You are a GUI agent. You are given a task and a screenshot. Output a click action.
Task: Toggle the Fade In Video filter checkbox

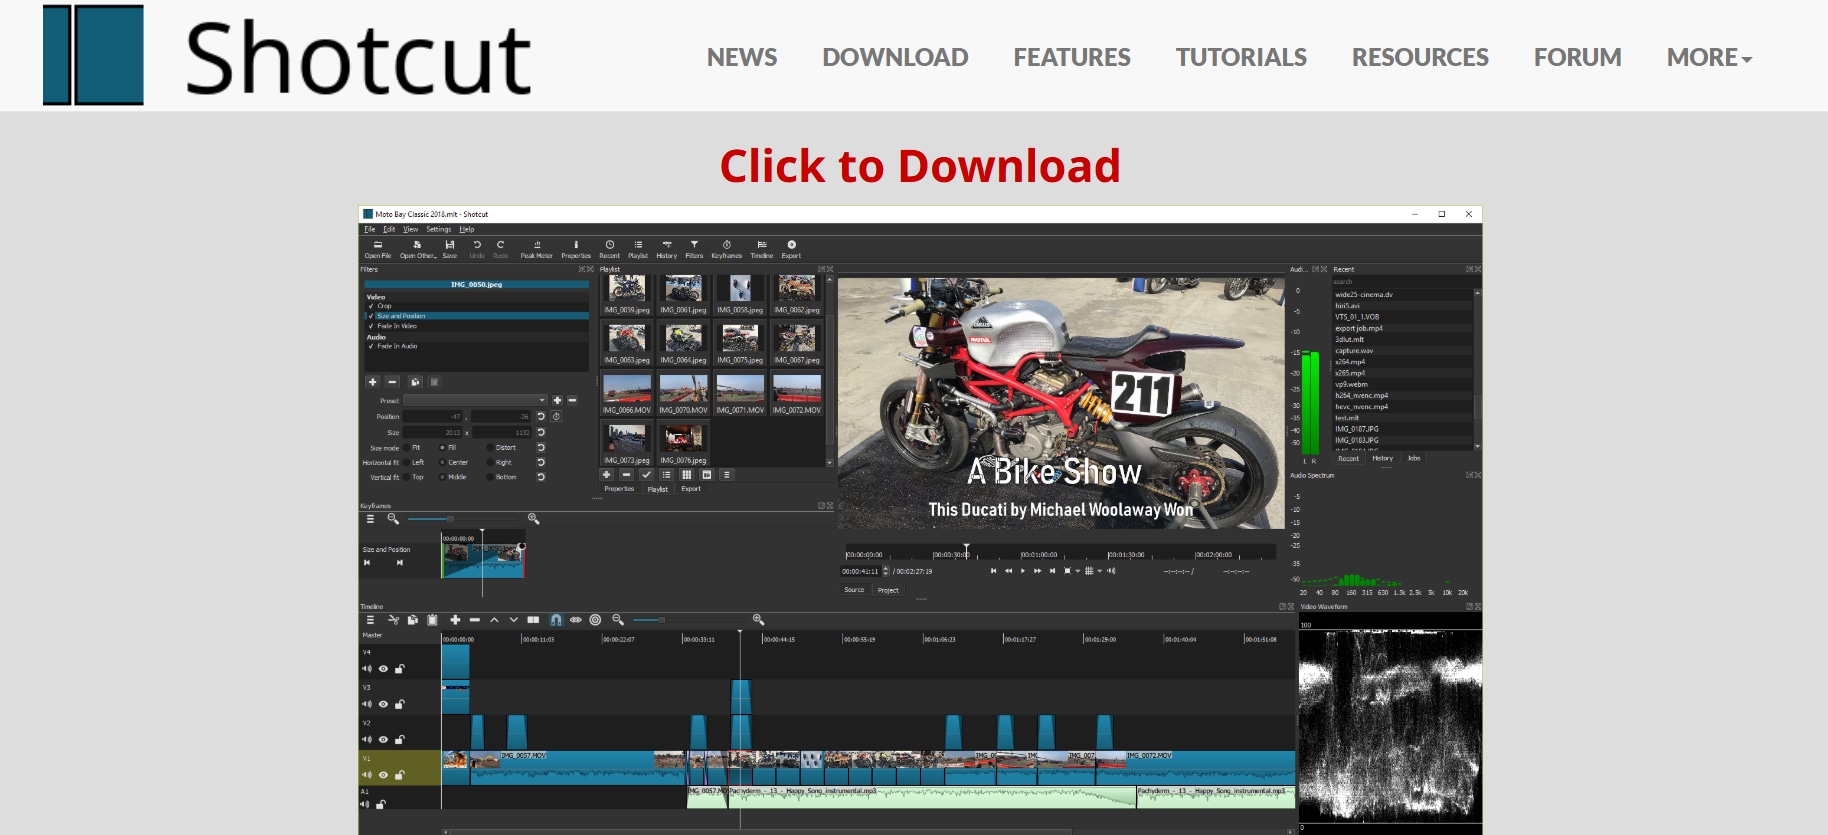point(371,326)
